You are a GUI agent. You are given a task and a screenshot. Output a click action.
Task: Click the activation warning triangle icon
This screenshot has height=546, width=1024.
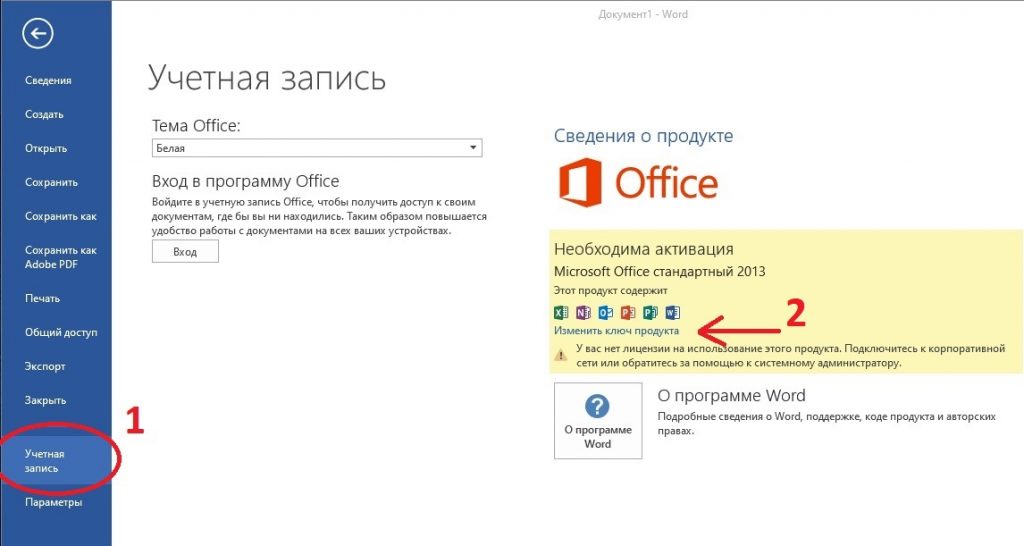(560, 355)
